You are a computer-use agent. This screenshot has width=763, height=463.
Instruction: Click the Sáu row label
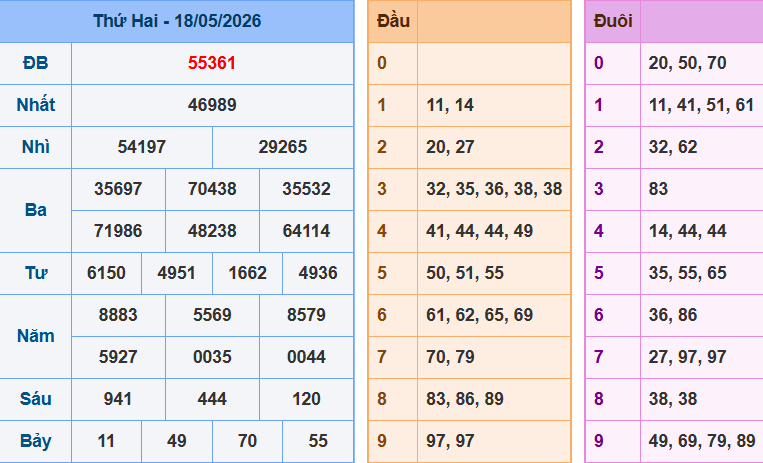click(36, 399)
